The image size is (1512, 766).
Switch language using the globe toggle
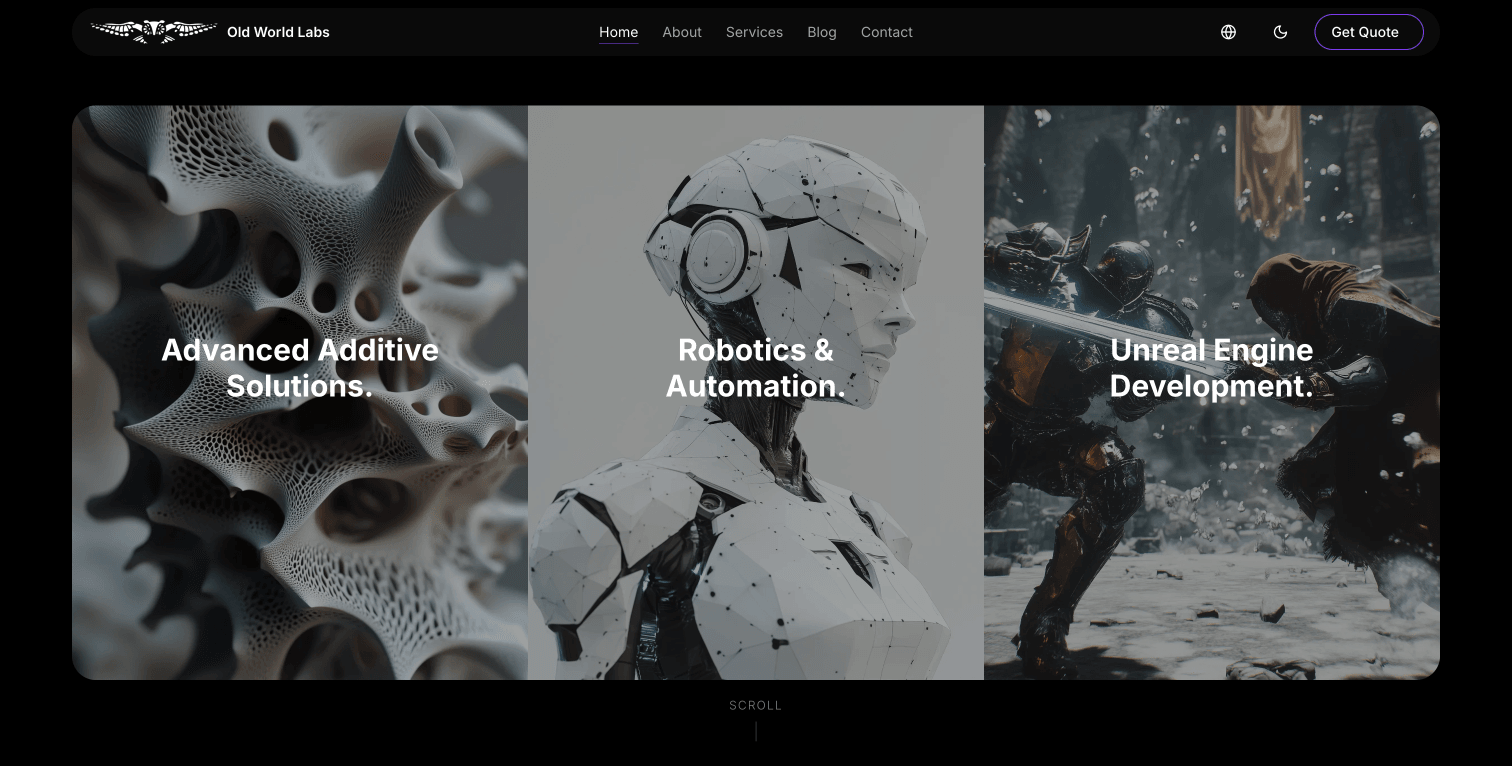tap(1228, 32)
